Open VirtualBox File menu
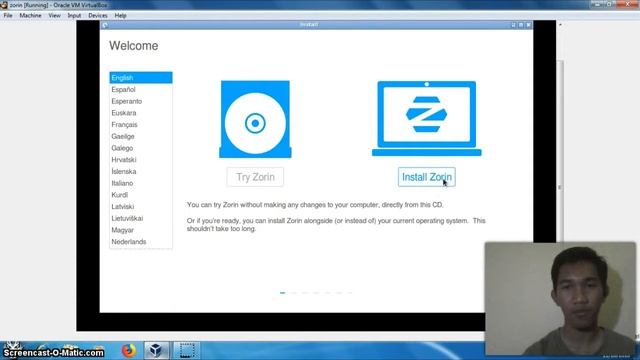 click(x=8, y=16)
